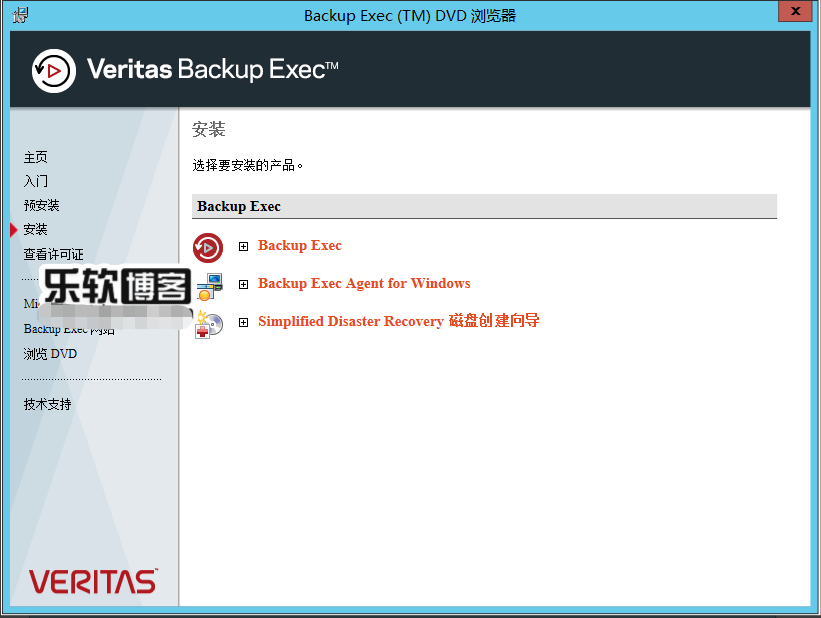The width and height of the screenshot is (821, 618).
Task: Click the Backup Exec product icon
Action: [x=208, y=247]
